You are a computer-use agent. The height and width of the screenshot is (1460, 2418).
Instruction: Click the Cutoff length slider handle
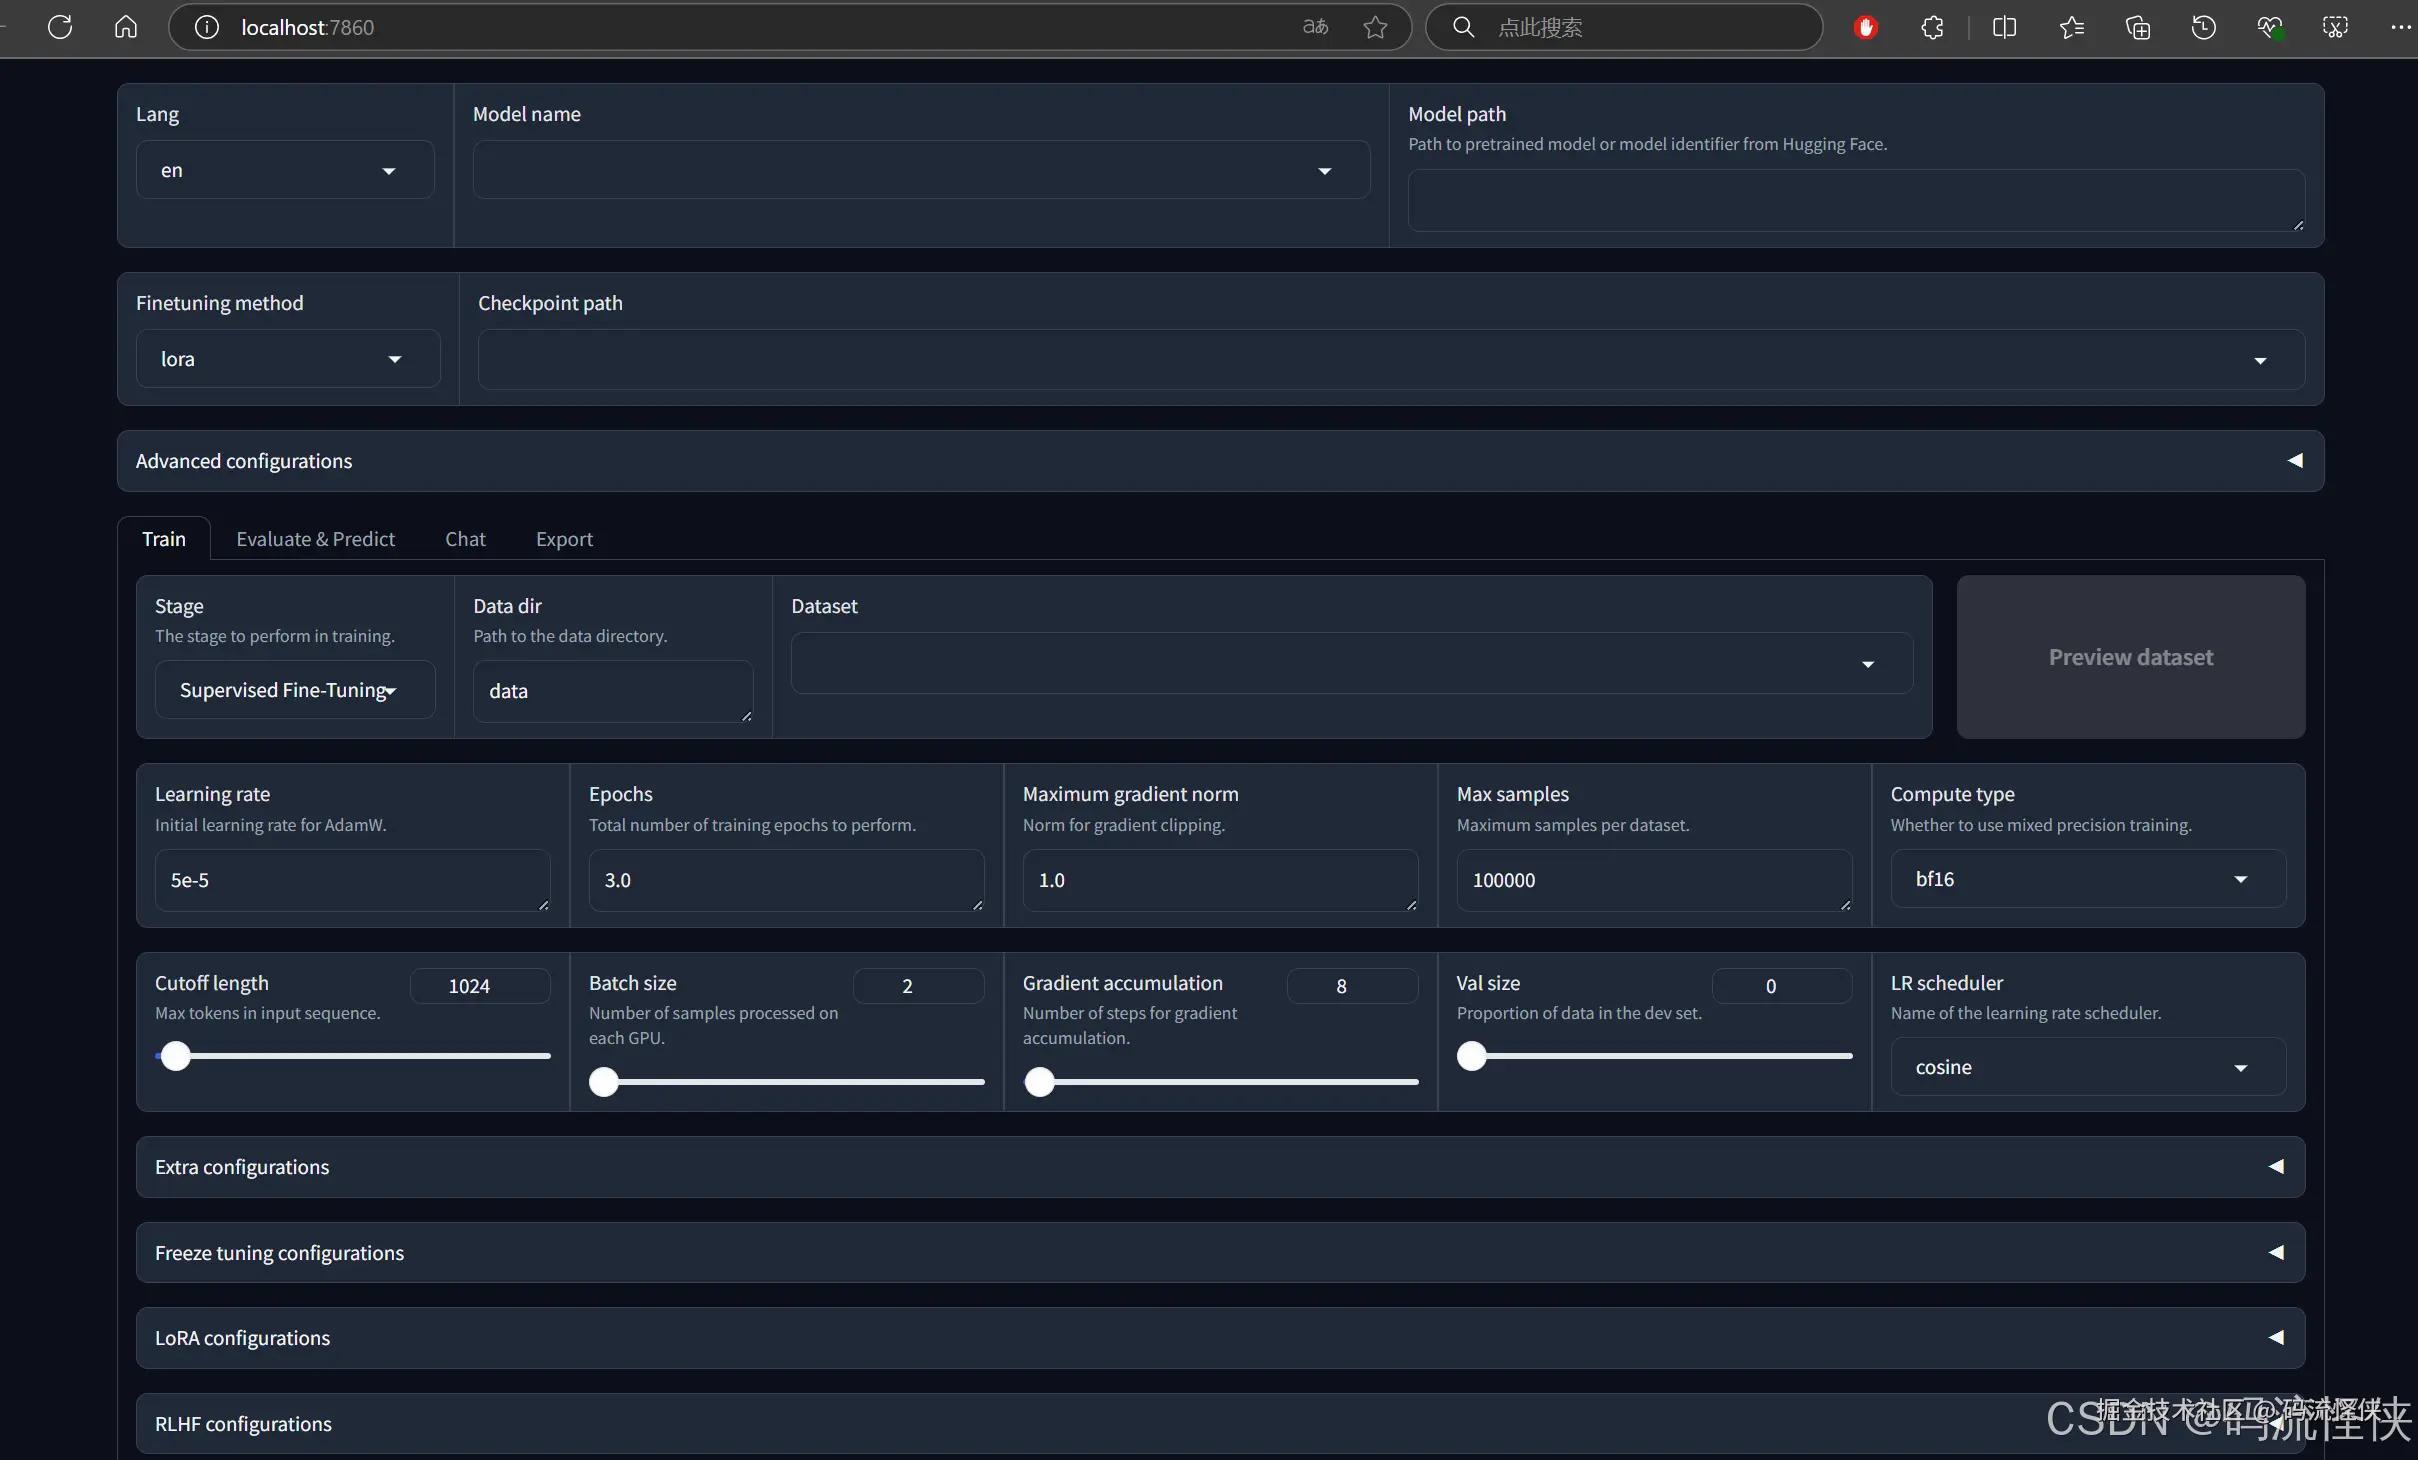click(176, 1056)
